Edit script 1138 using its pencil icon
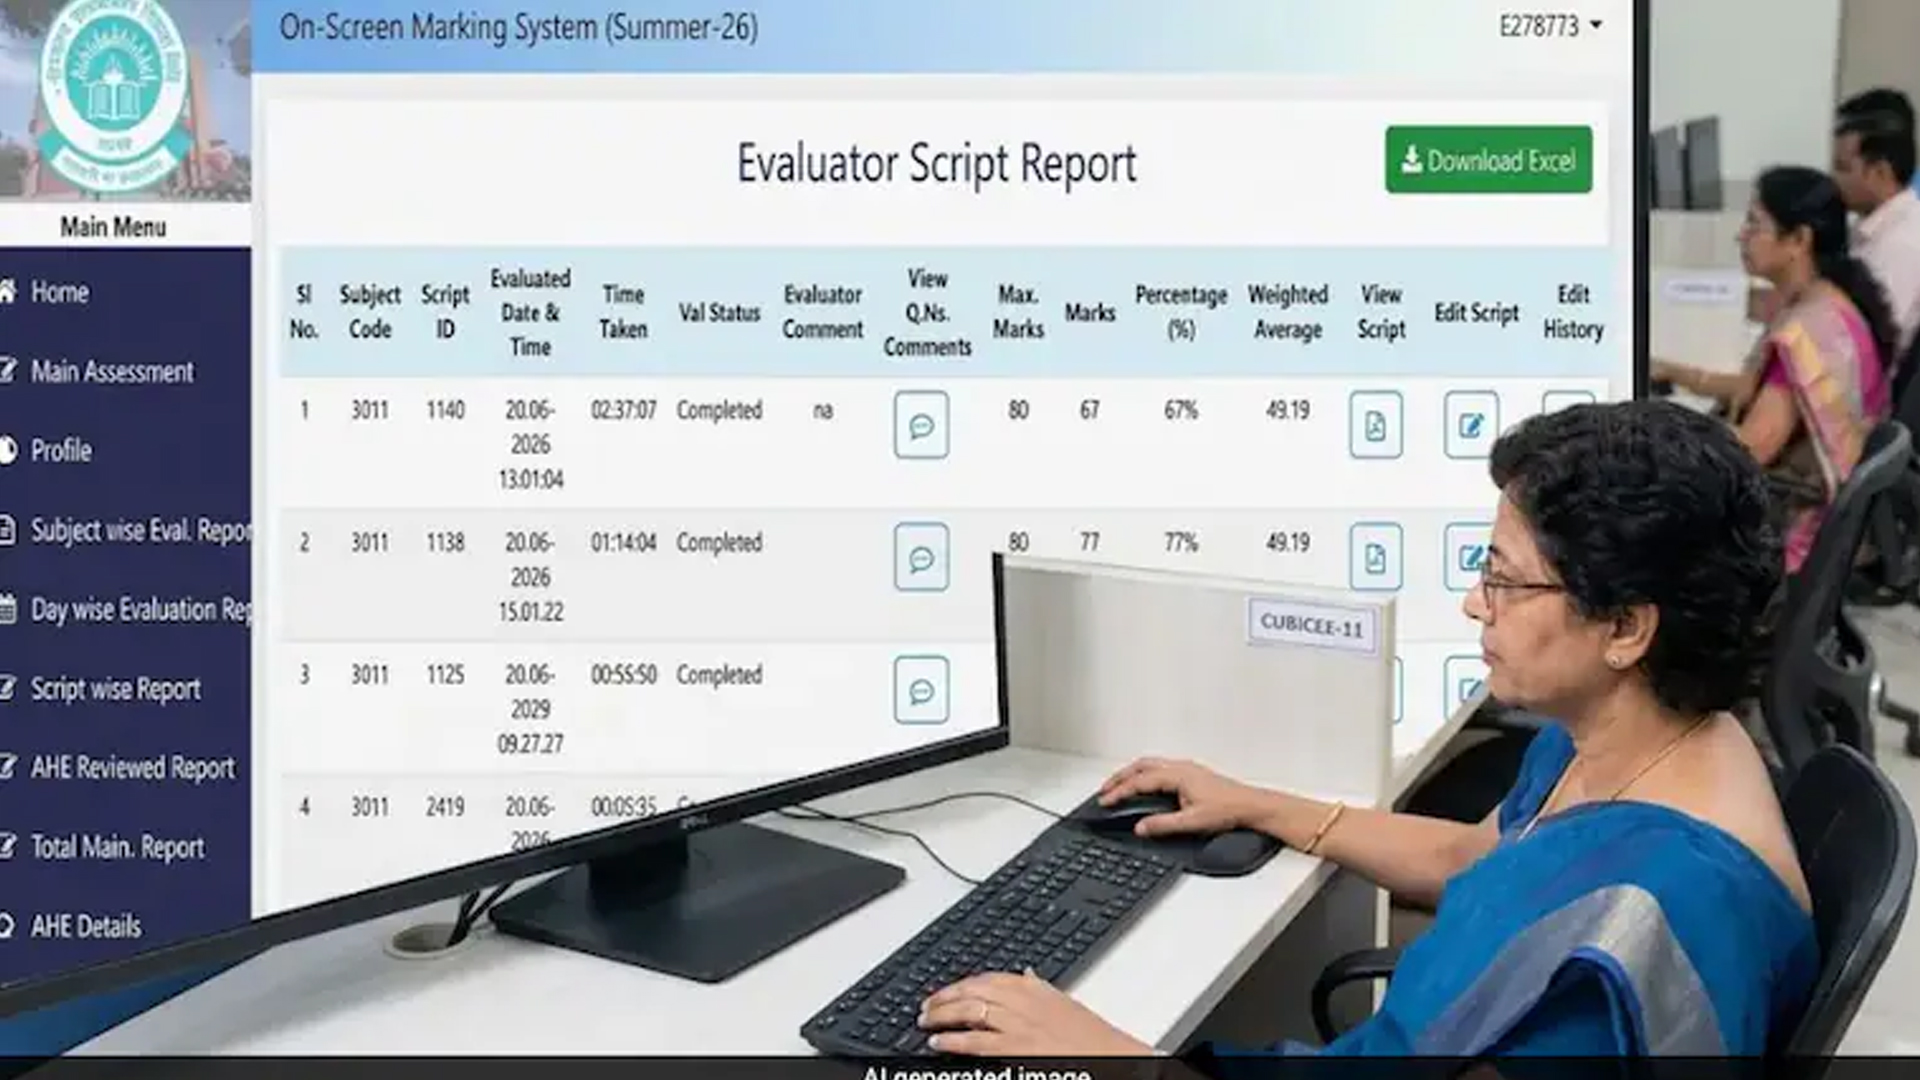Image resolution: width=1920 pixels, height=1080 pixels. coord(1466,557)
